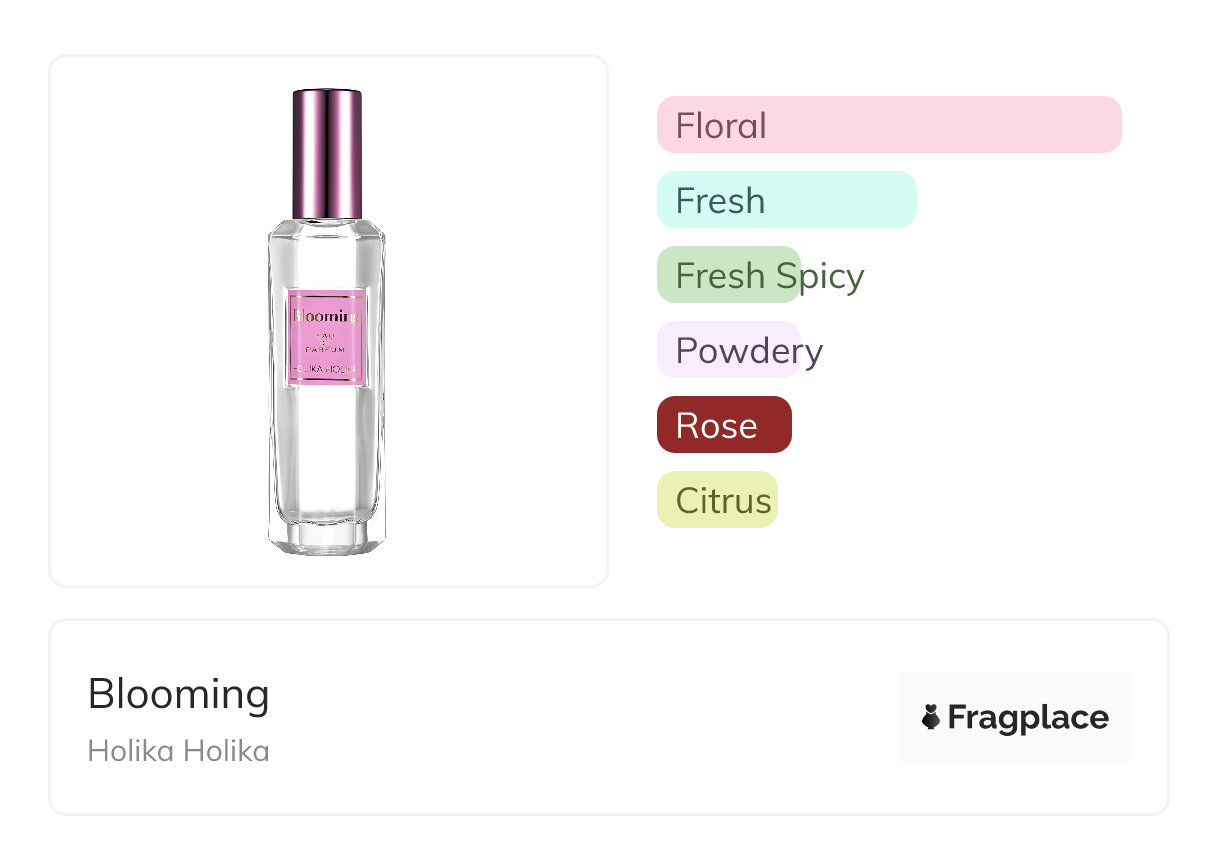Click "Holika Holika" text on bottle label

327,369
